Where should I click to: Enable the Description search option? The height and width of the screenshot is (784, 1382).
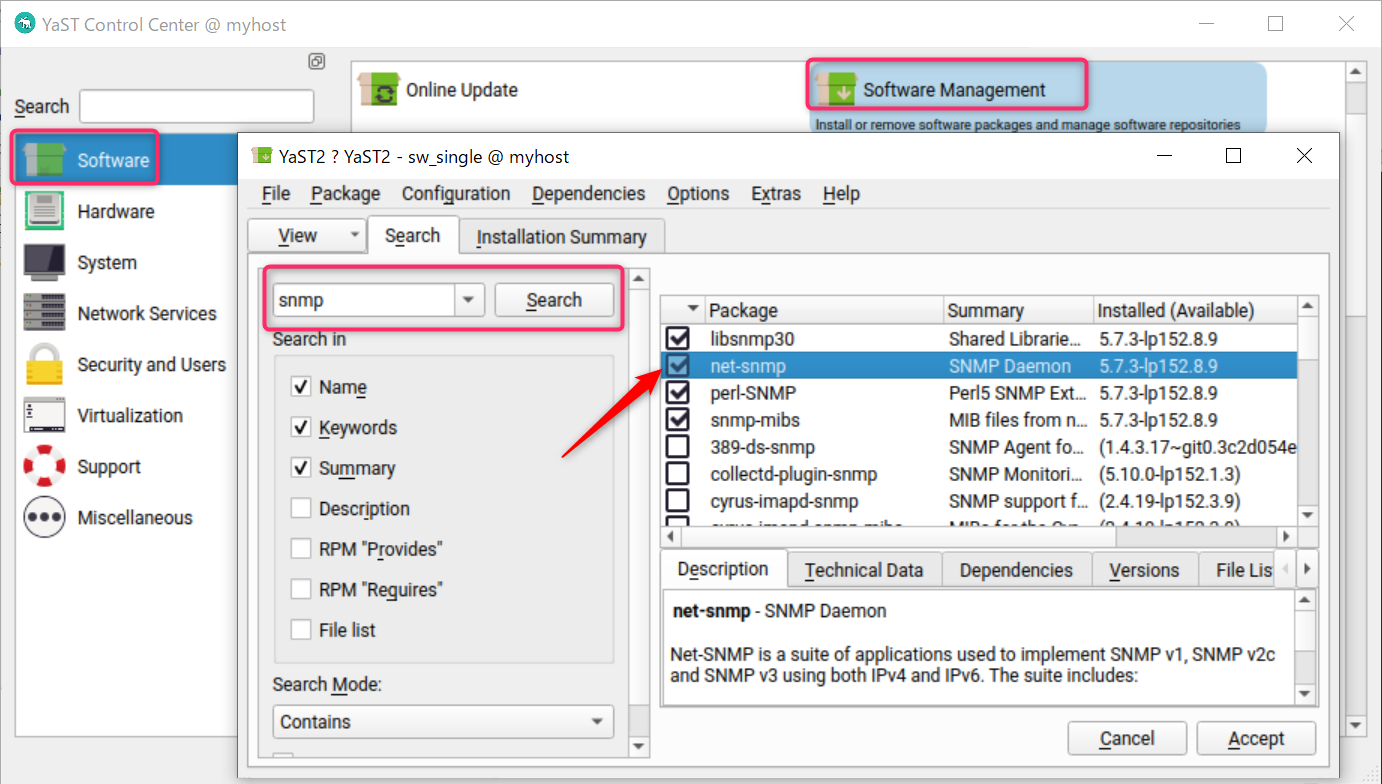[x=301, y=508]
